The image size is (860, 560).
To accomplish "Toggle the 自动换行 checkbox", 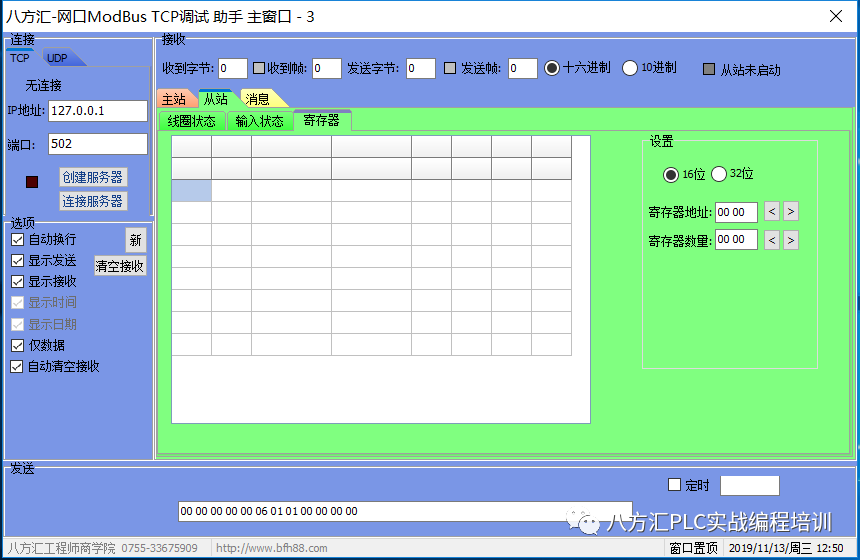I will pyautogui.click(x=17, y=240).
